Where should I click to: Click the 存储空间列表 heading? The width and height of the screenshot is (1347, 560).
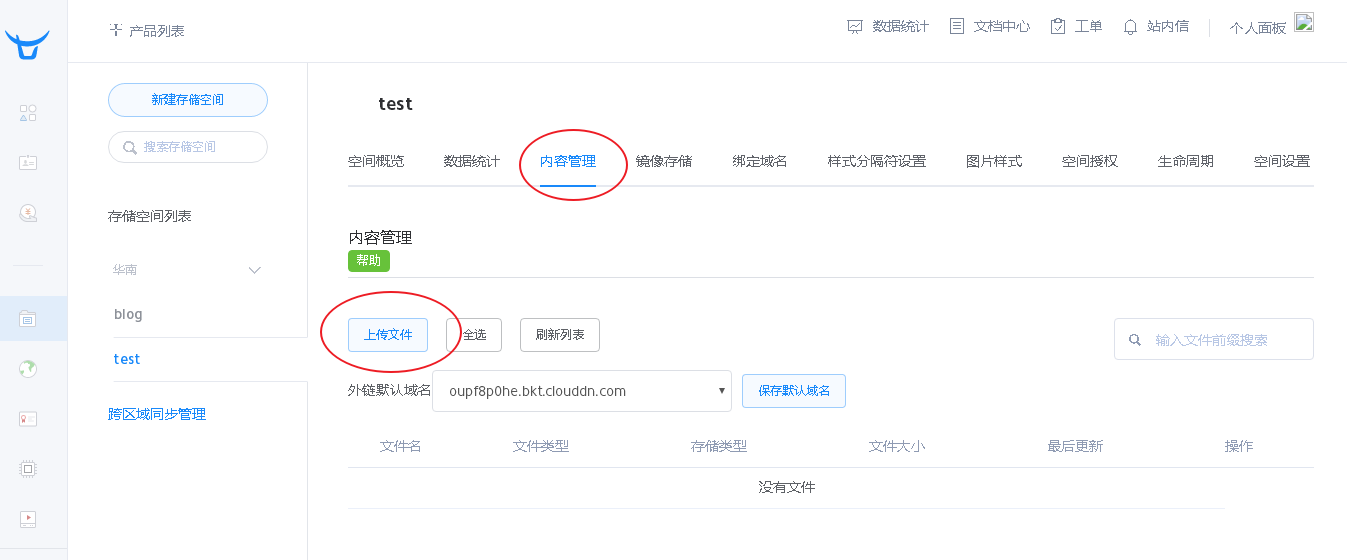tap(150, 216)
